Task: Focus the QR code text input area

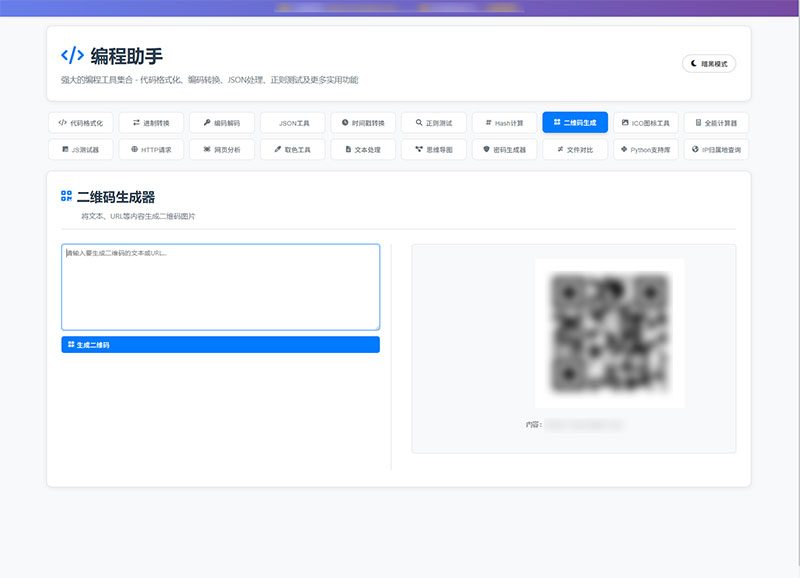Action: coord(220,287)
